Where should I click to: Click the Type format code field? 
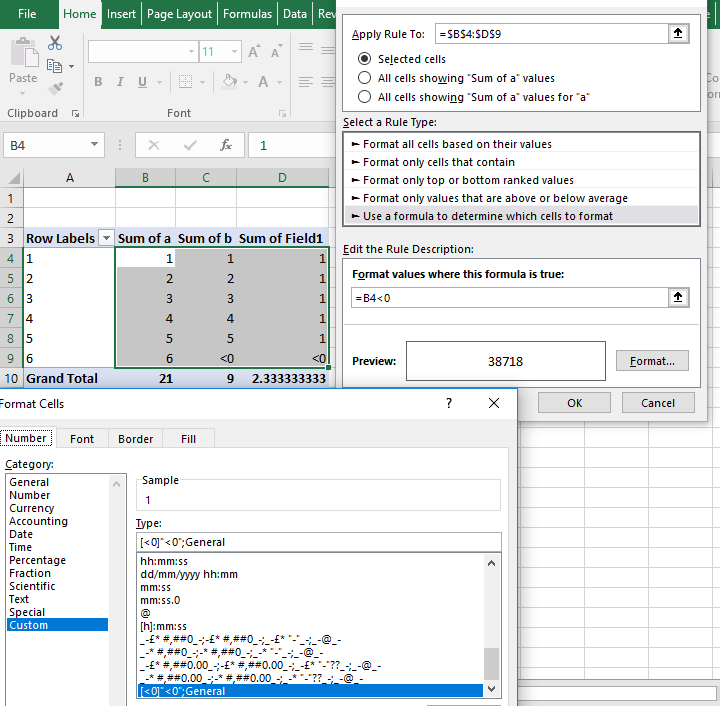(x=319, y=542)
